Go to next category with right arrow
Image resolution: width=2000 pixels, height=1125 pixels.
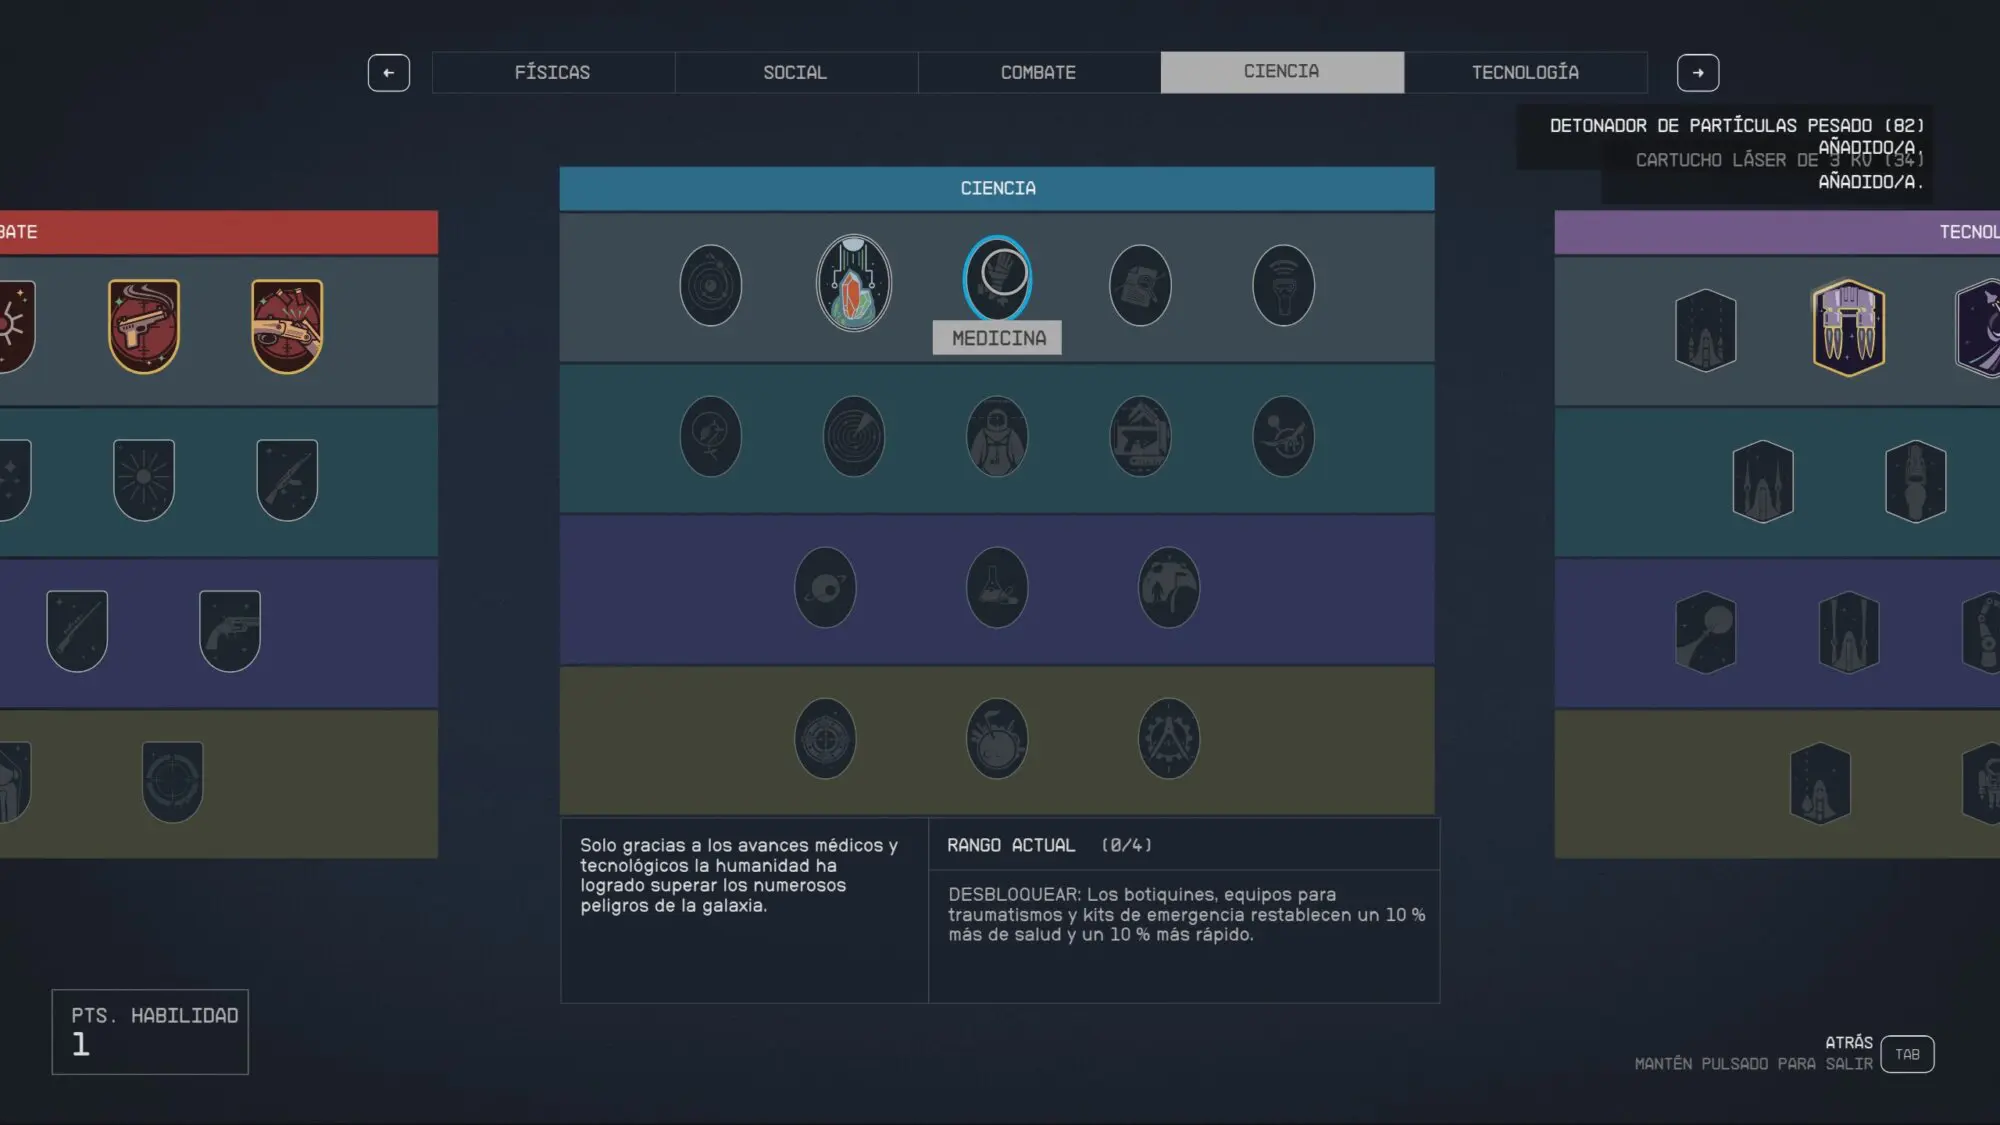[1698, 73]
